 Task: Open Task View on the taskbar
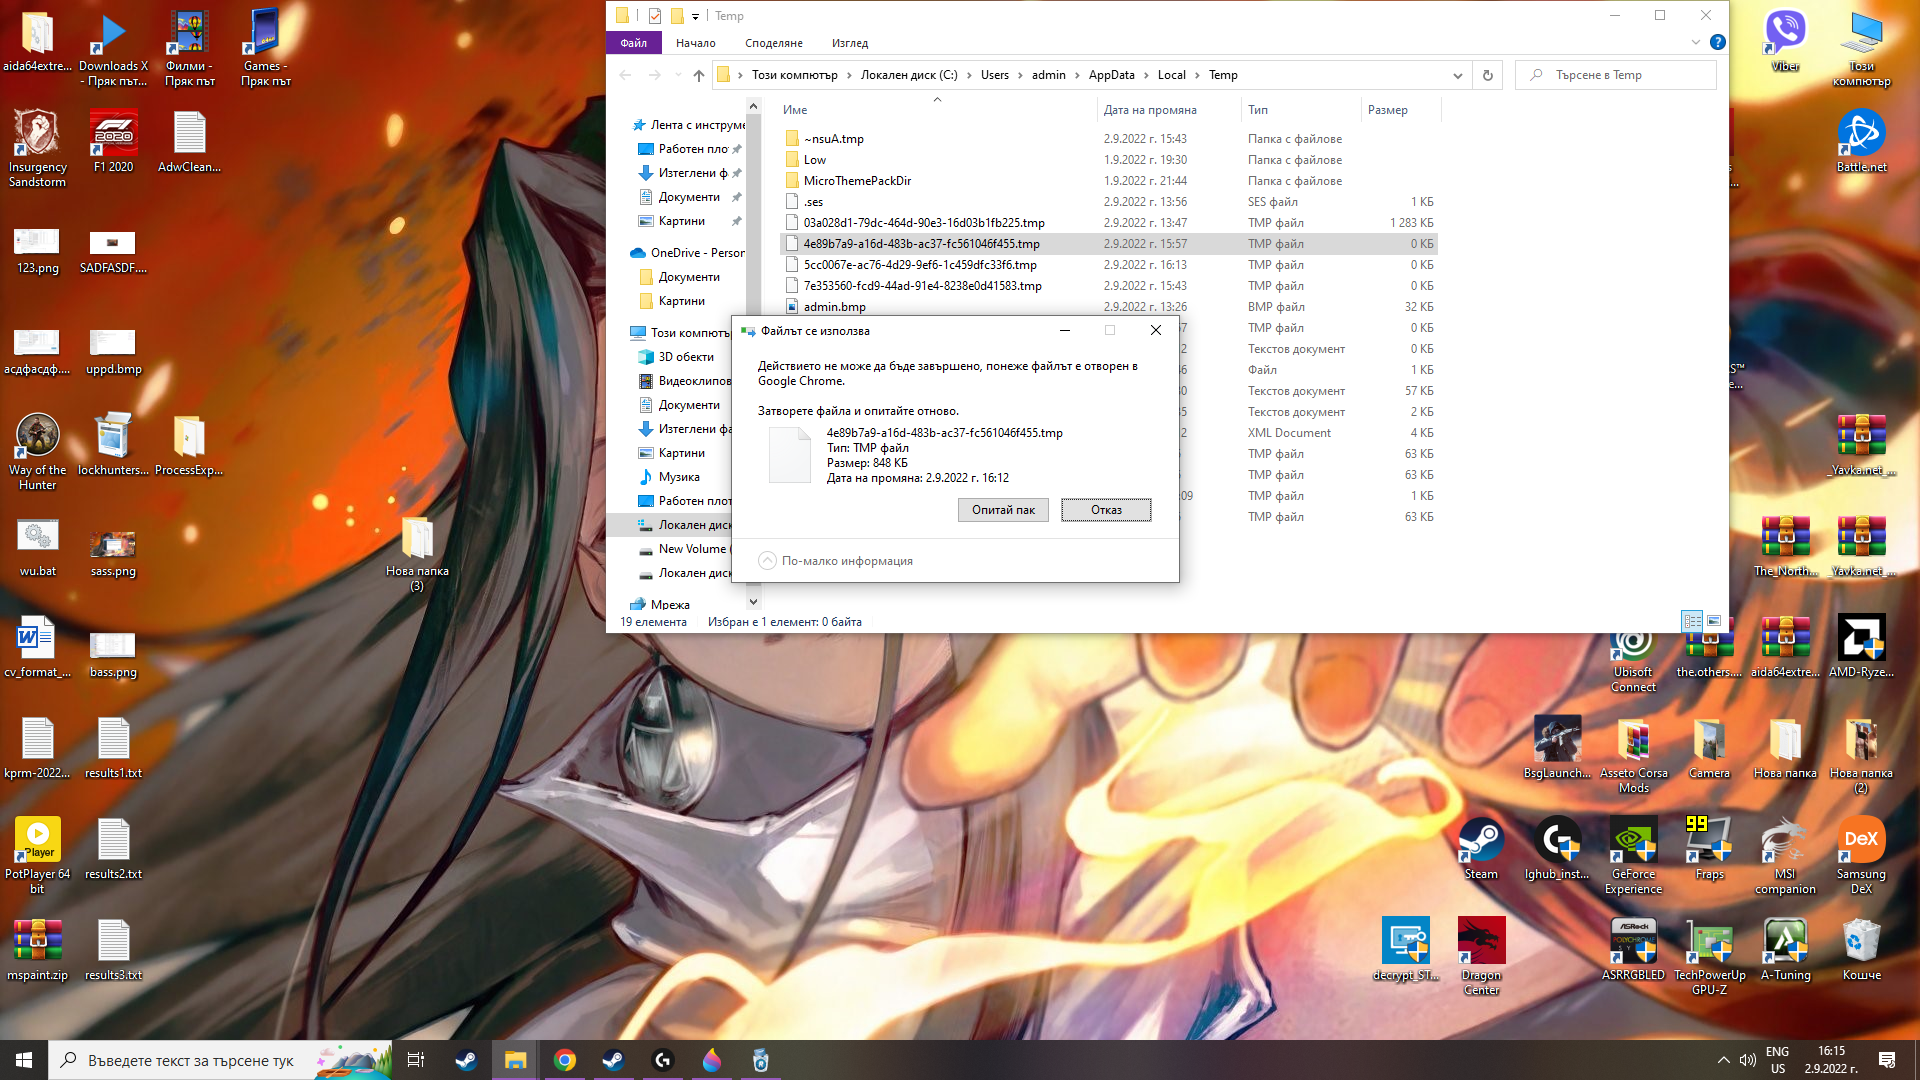[x=416, y=1060]
